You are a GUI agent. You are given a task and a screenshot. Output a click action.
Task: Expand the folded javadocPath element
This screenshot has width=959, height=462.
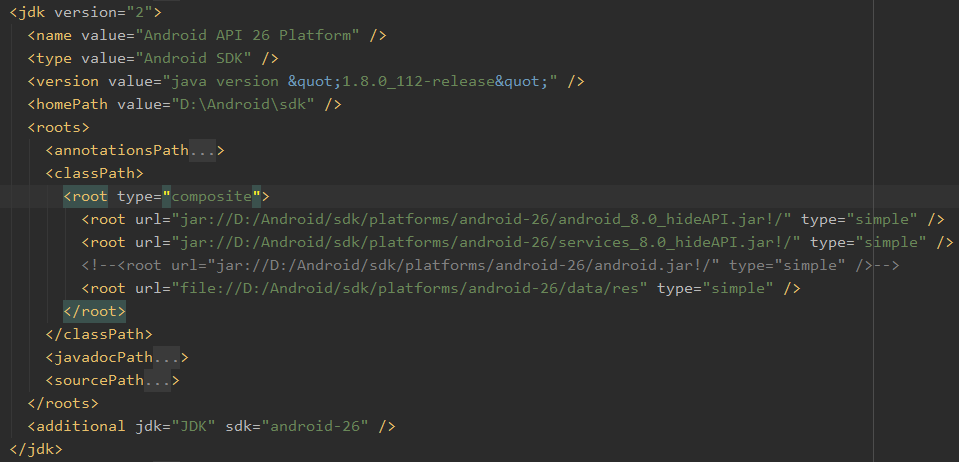[x=167, y=358]
